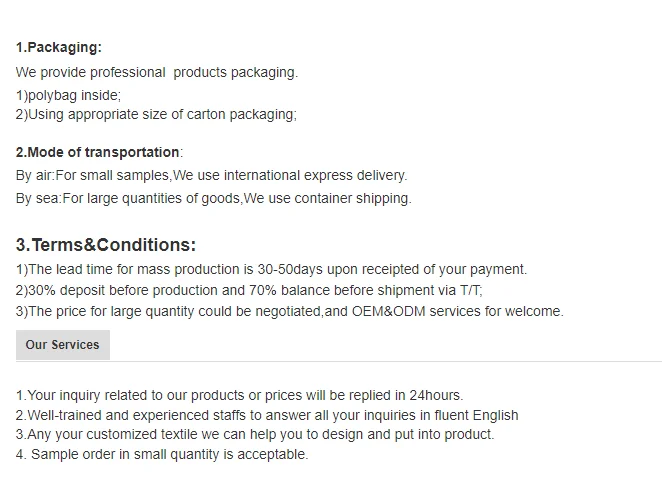662x503 pixels.
Task: Click the mass production lead time line
Action: (x=271, y=269)
